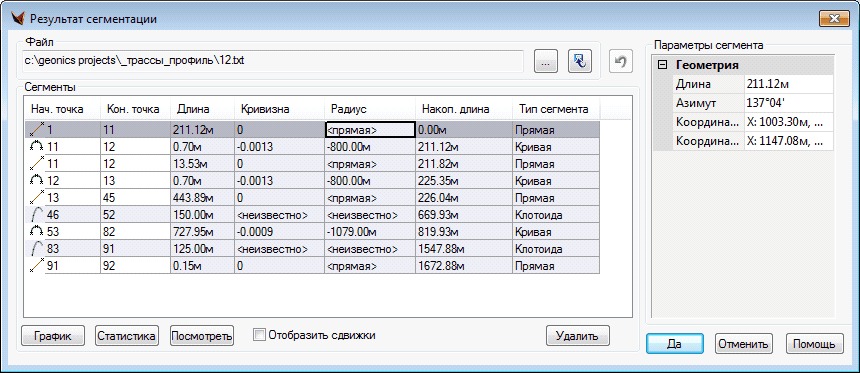Click the undo arrow icon button
The image size is (860, 373).
click(x=621, y=61)
